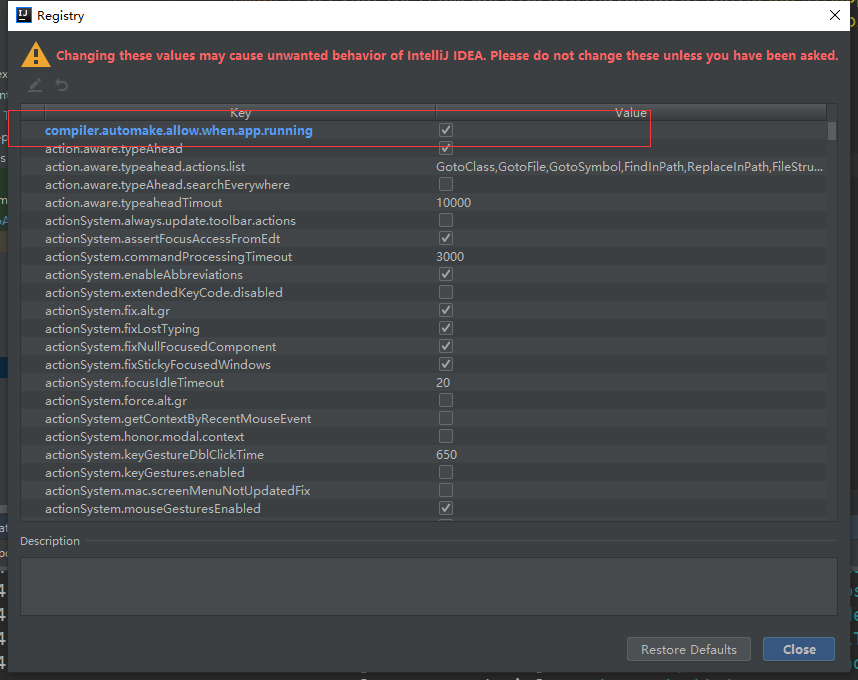Enable actionSystem.always.update.toolbar.actions checkbox
This screenshot has width=858, height=680.
[x=446, y=220]
